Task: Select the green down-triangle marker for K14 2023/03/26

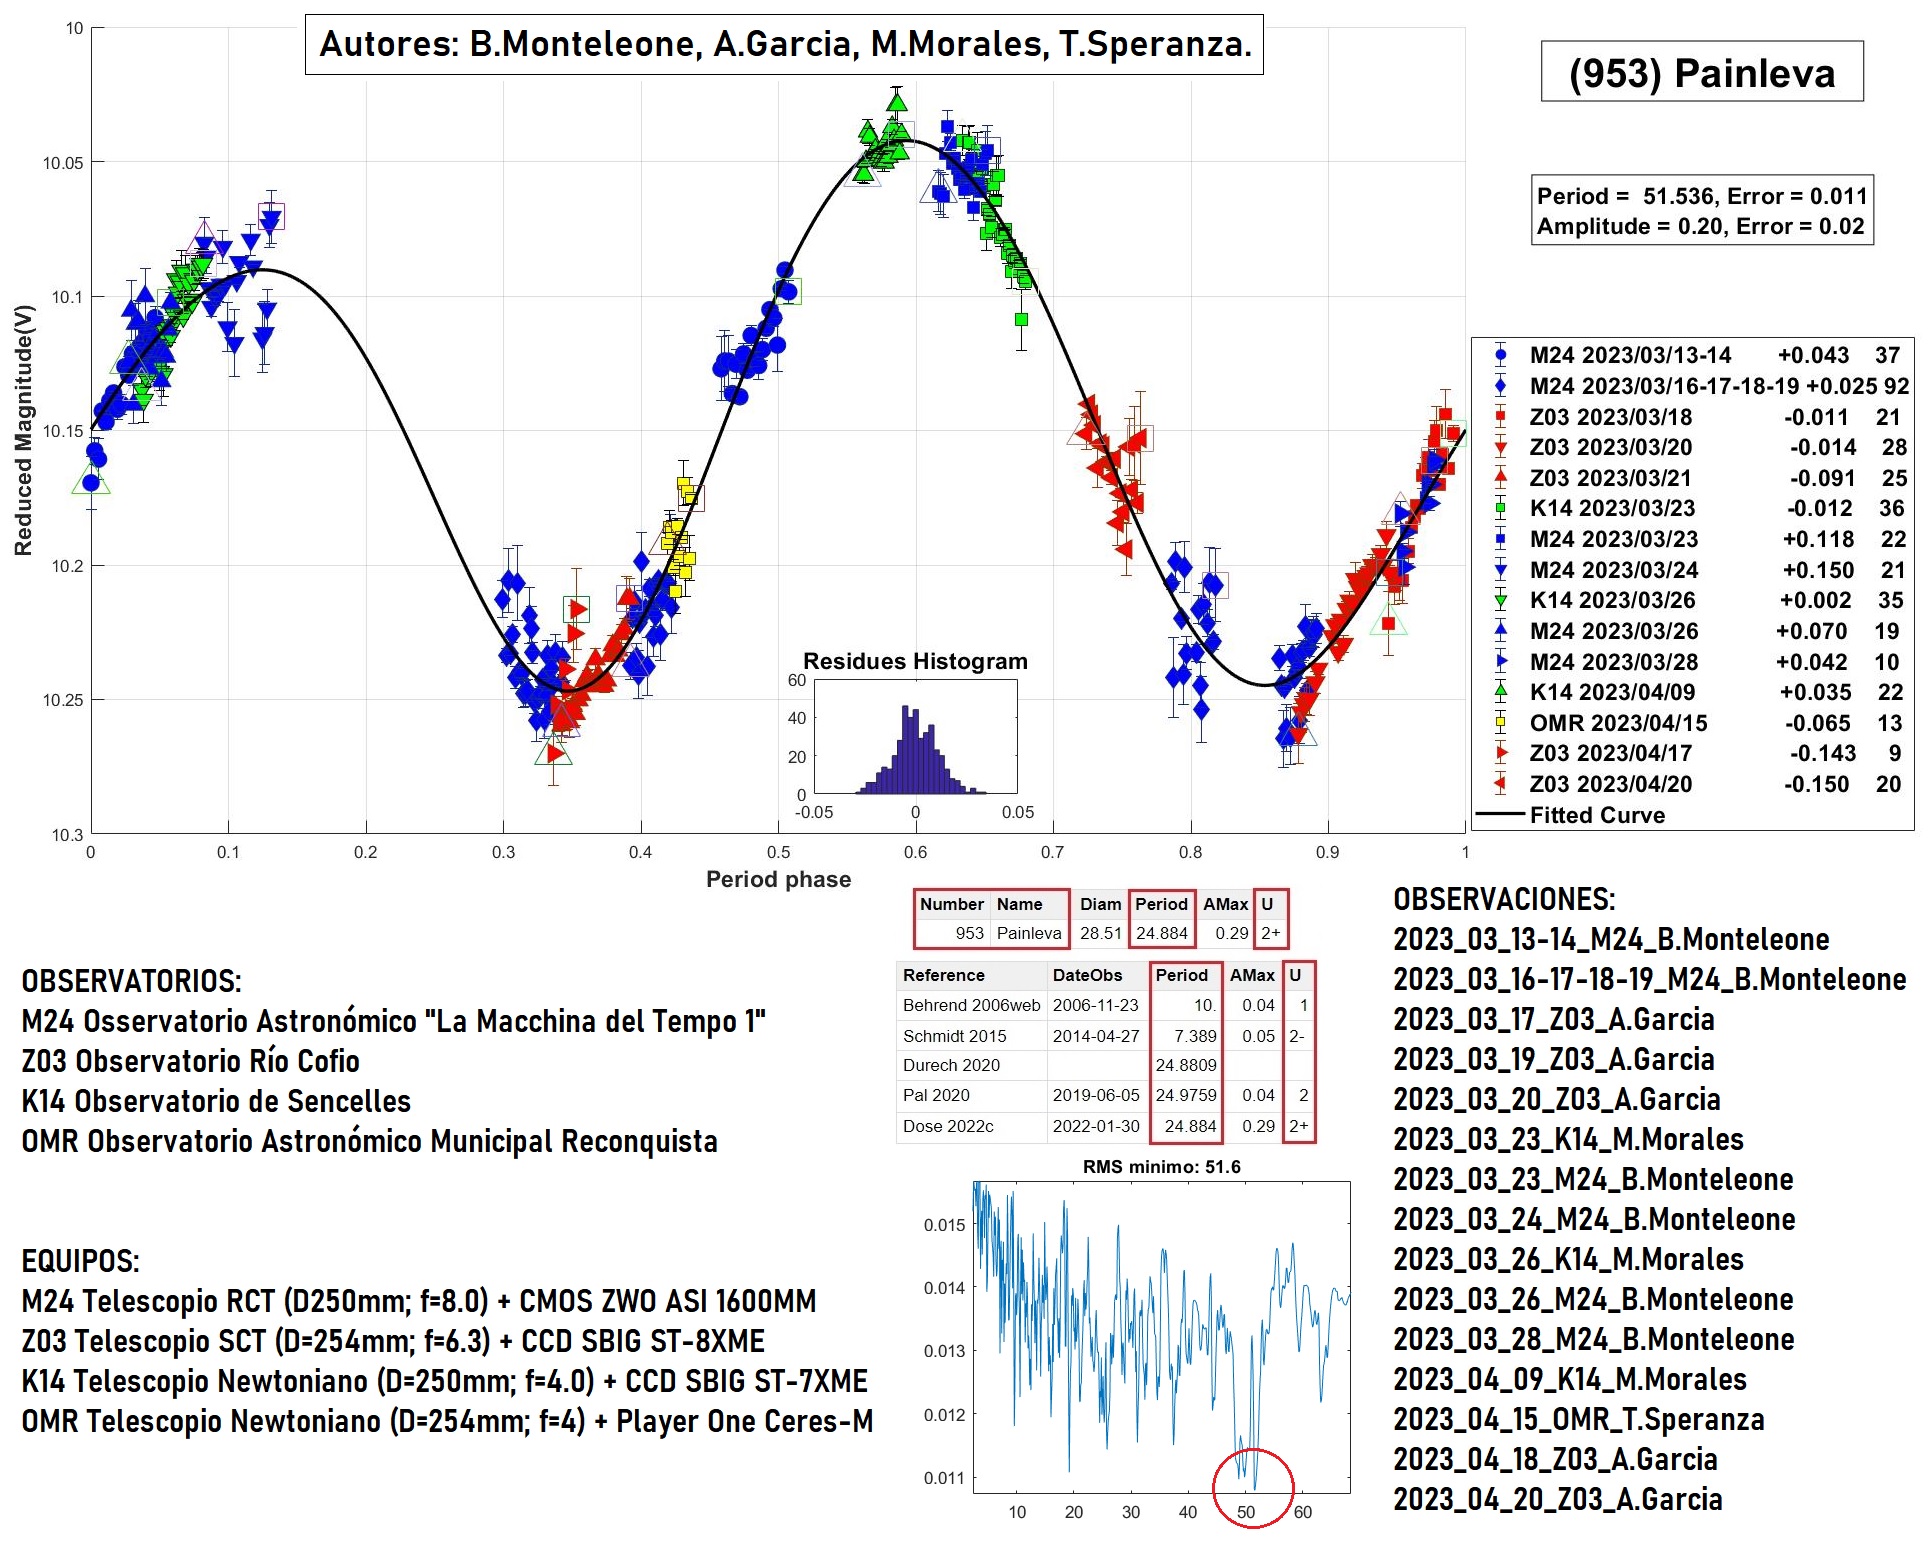Action: [1500, 600]
